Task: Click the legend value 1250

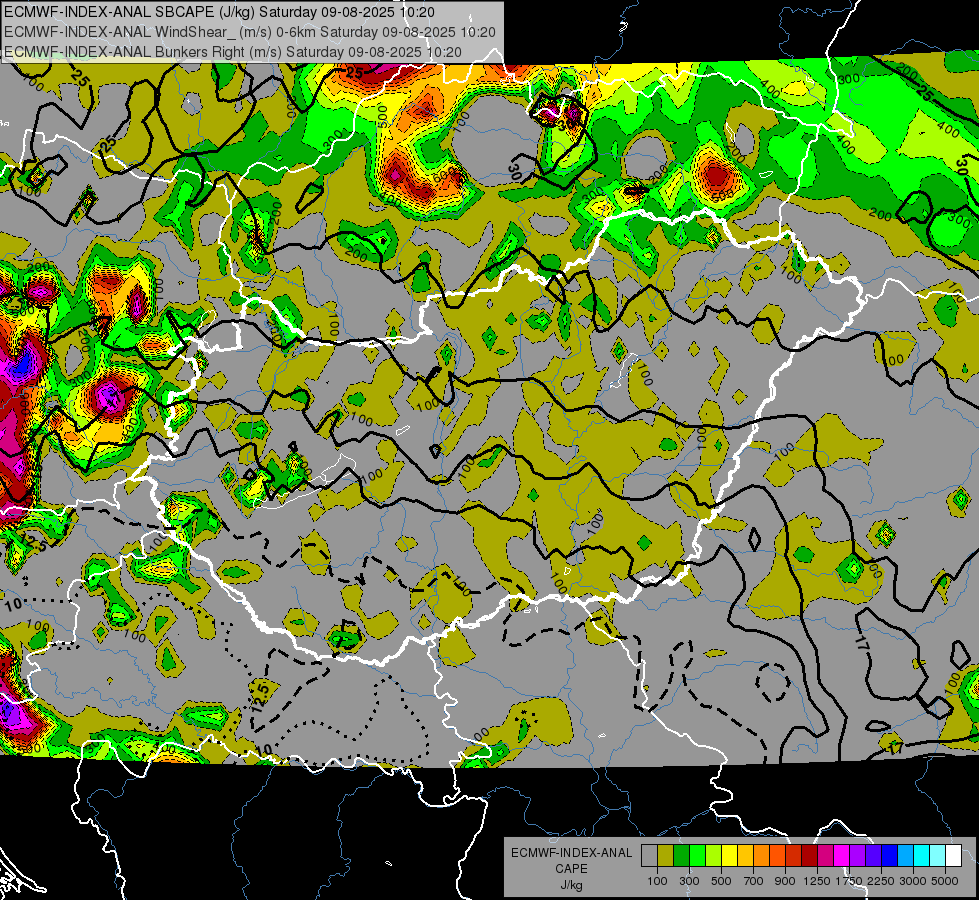Action: pos(817,881)
